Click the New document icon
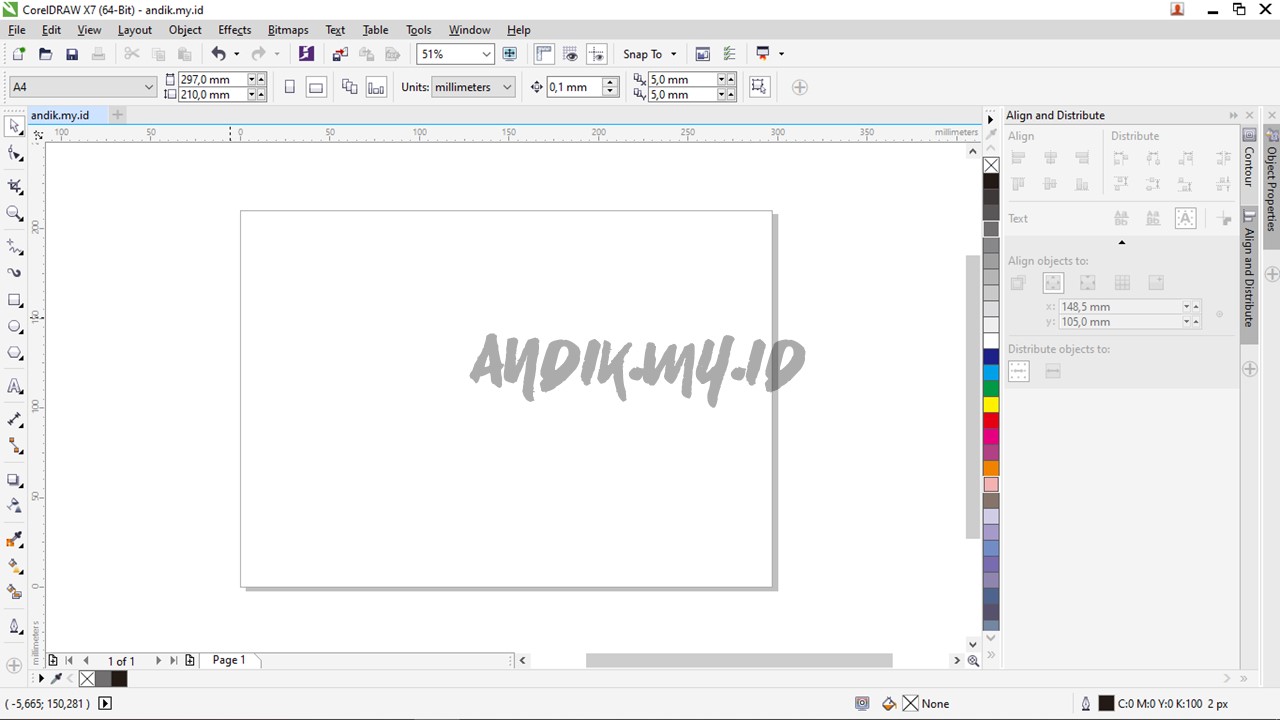The image size is (1280, 720). click(19, 54)
